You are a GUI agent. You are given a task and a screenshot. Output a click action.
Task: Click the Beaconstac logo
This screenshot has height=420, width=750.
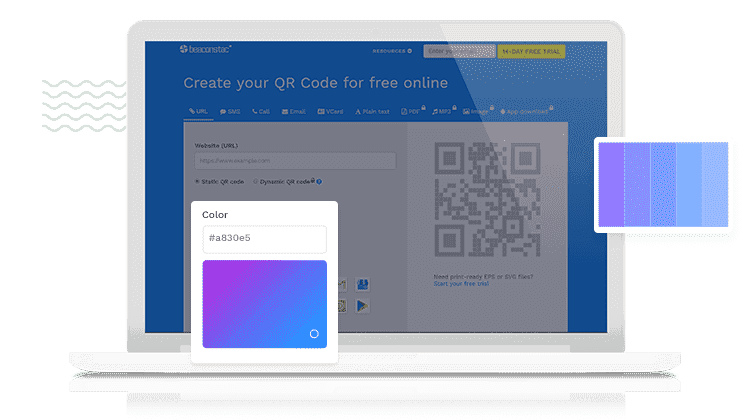click(x=206, y=49)
